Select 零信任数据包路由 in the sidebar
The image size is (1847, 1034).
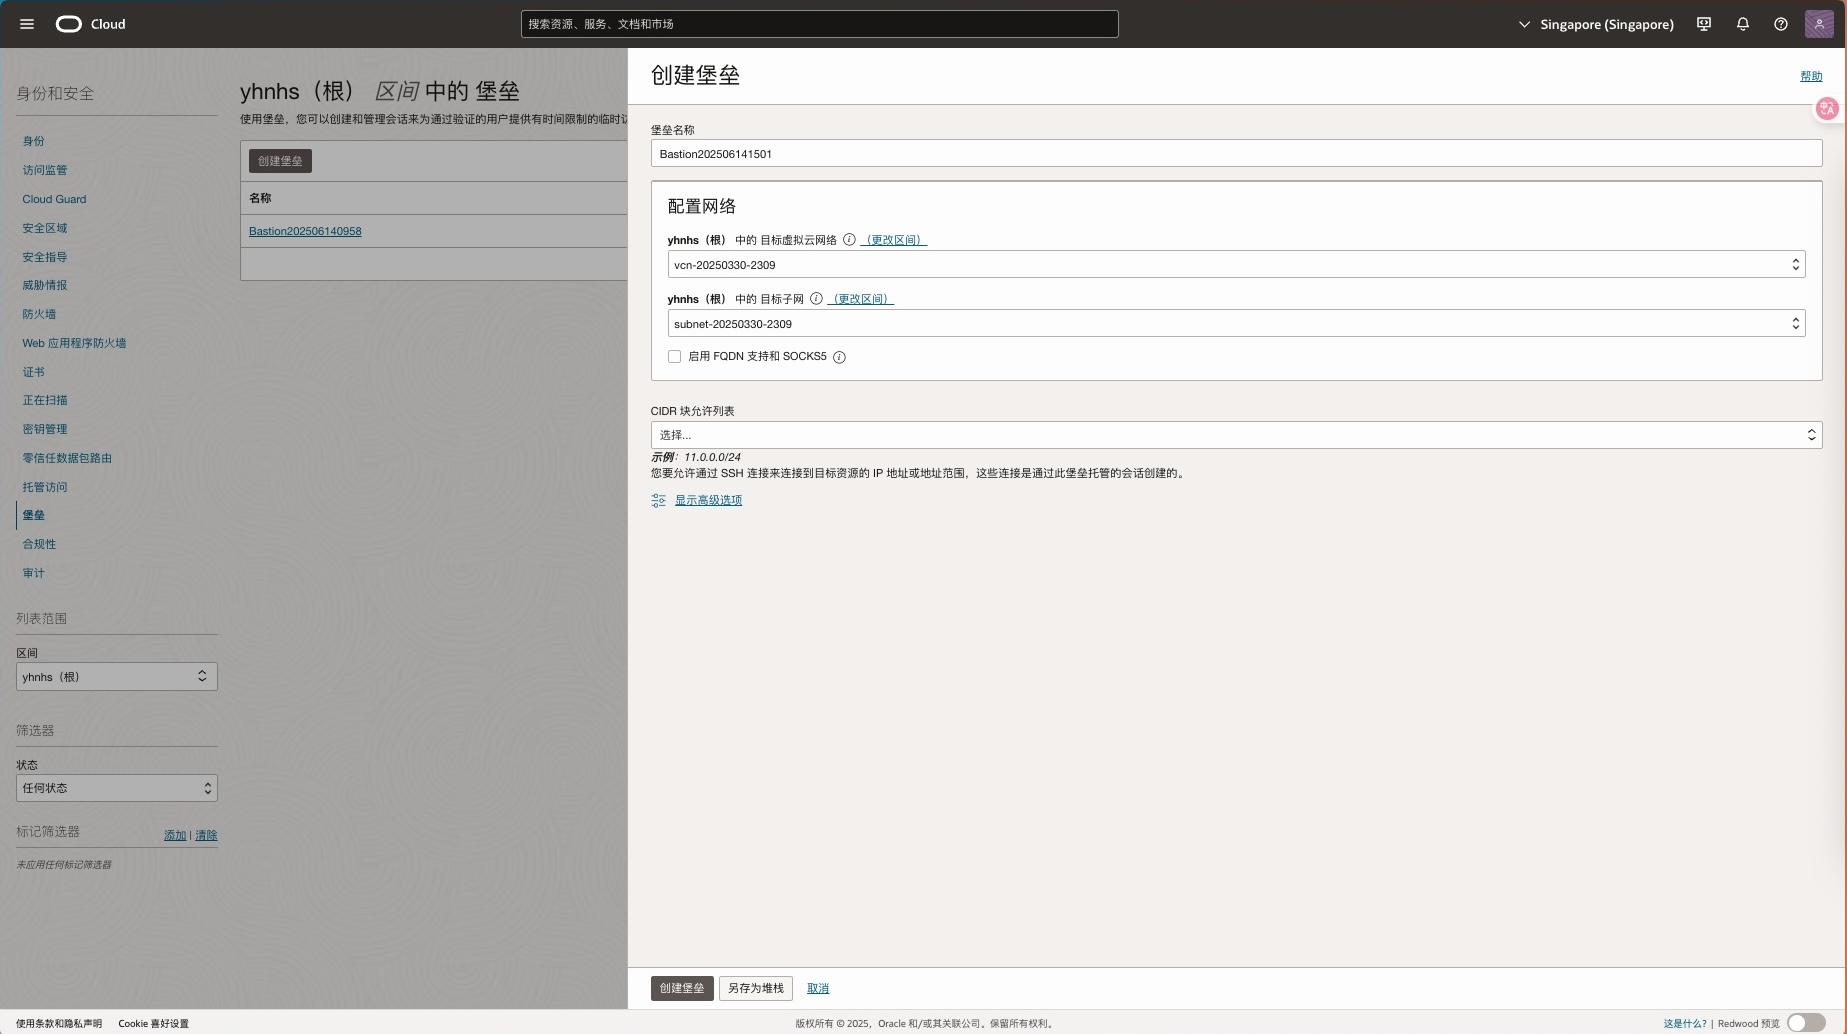[x=67, y=459]
